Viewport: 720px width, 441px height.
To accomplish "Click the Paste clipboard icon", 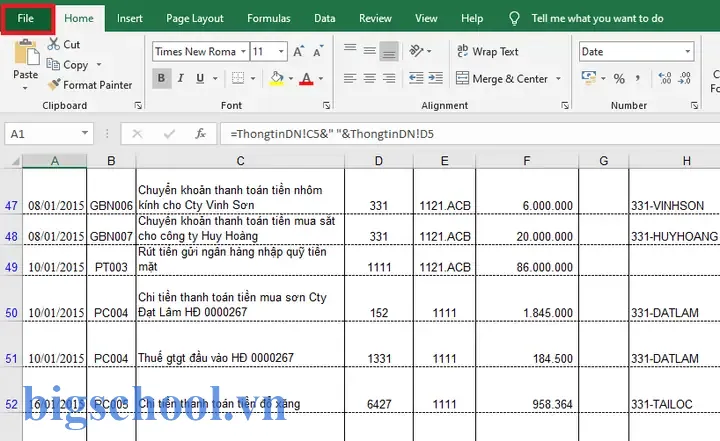I will click(x=26, y=53).
